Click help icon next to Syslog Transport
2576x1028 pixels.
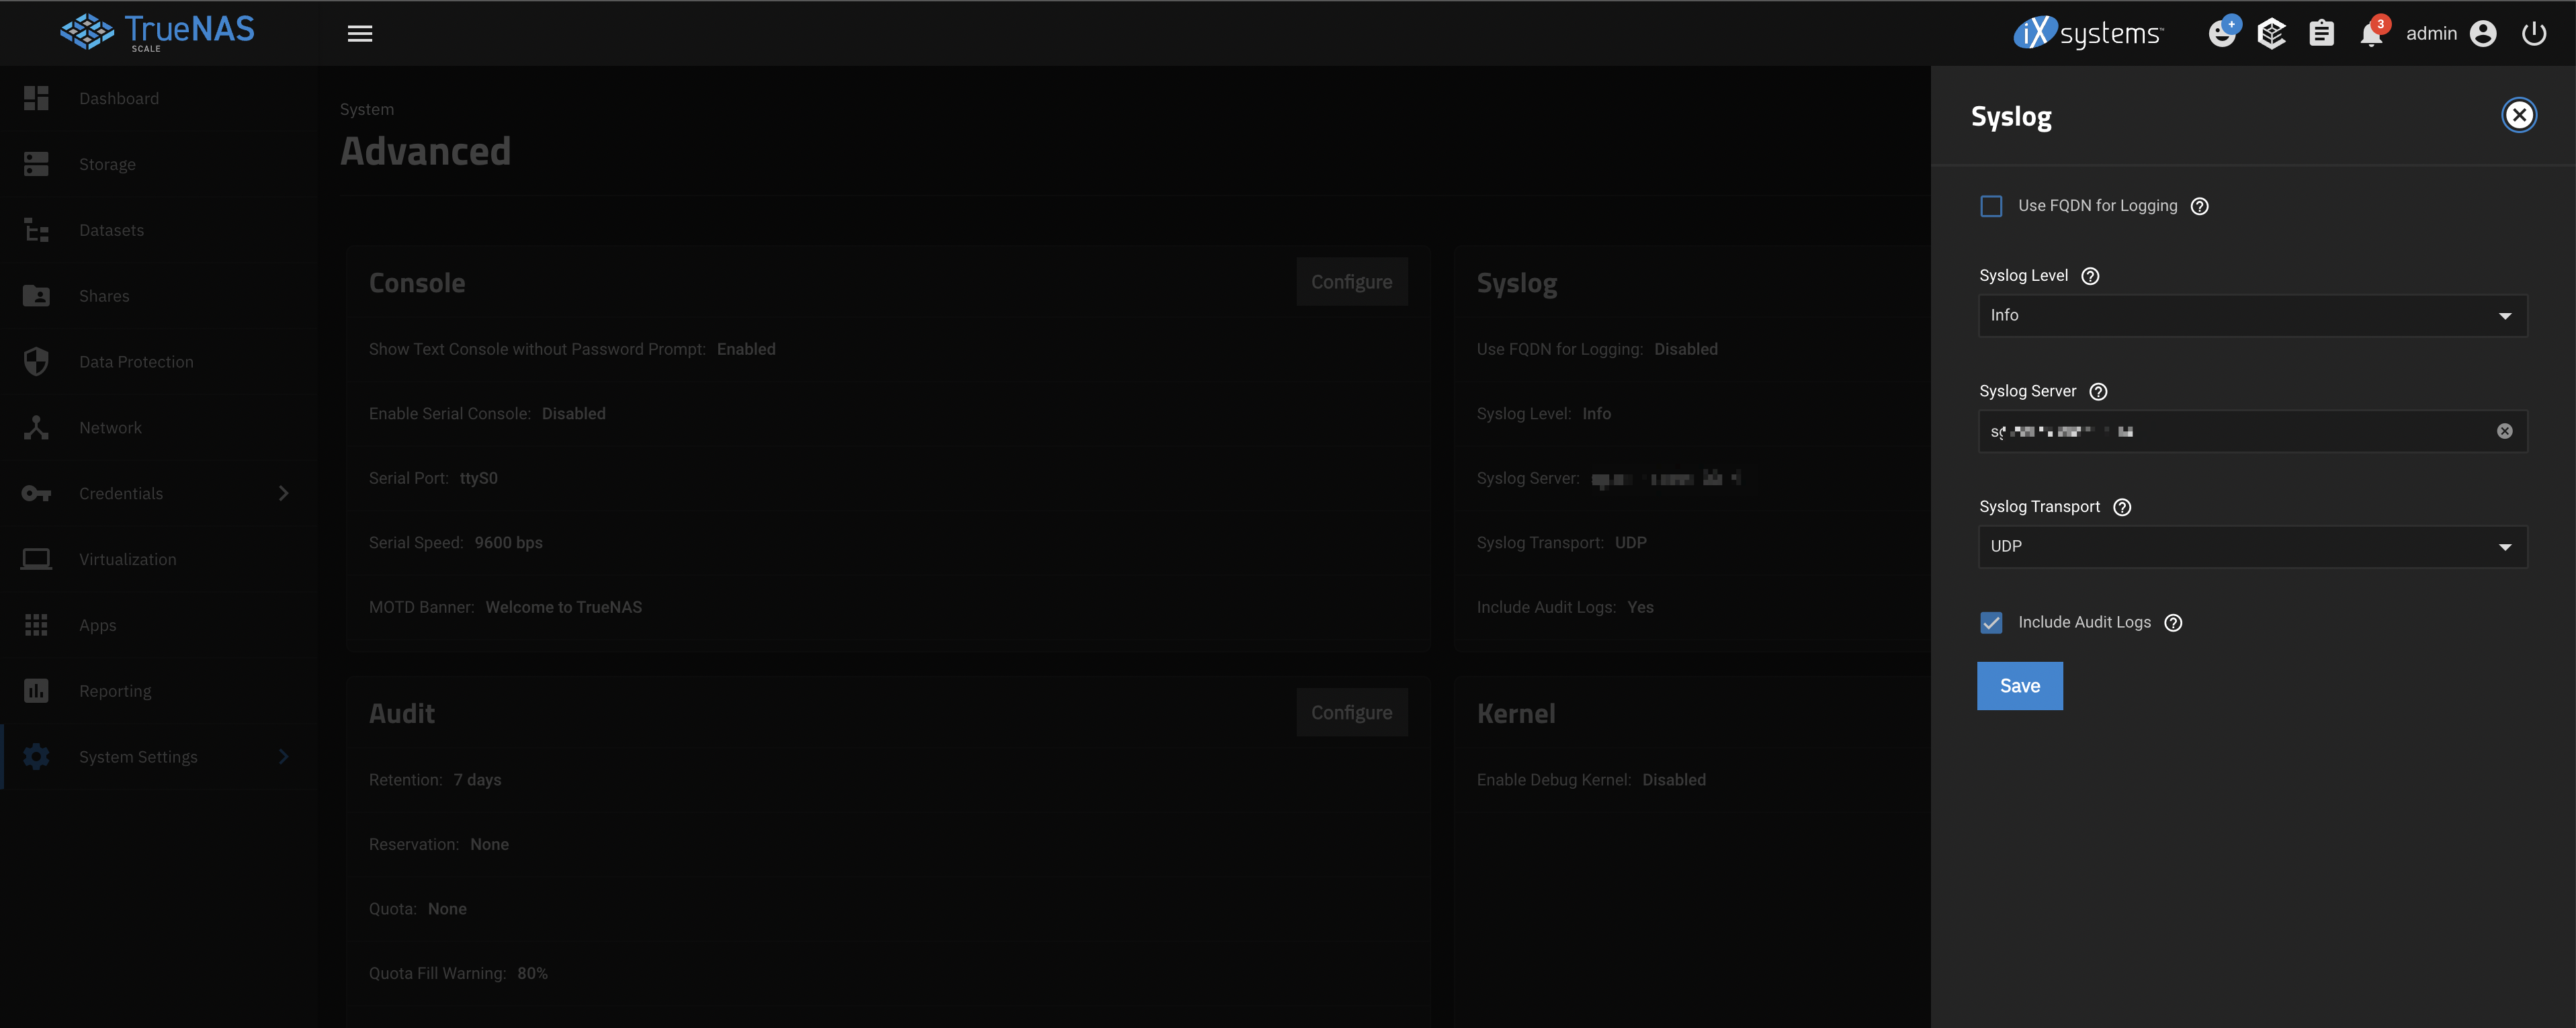pyautogui.click(x=2122, y=507)
